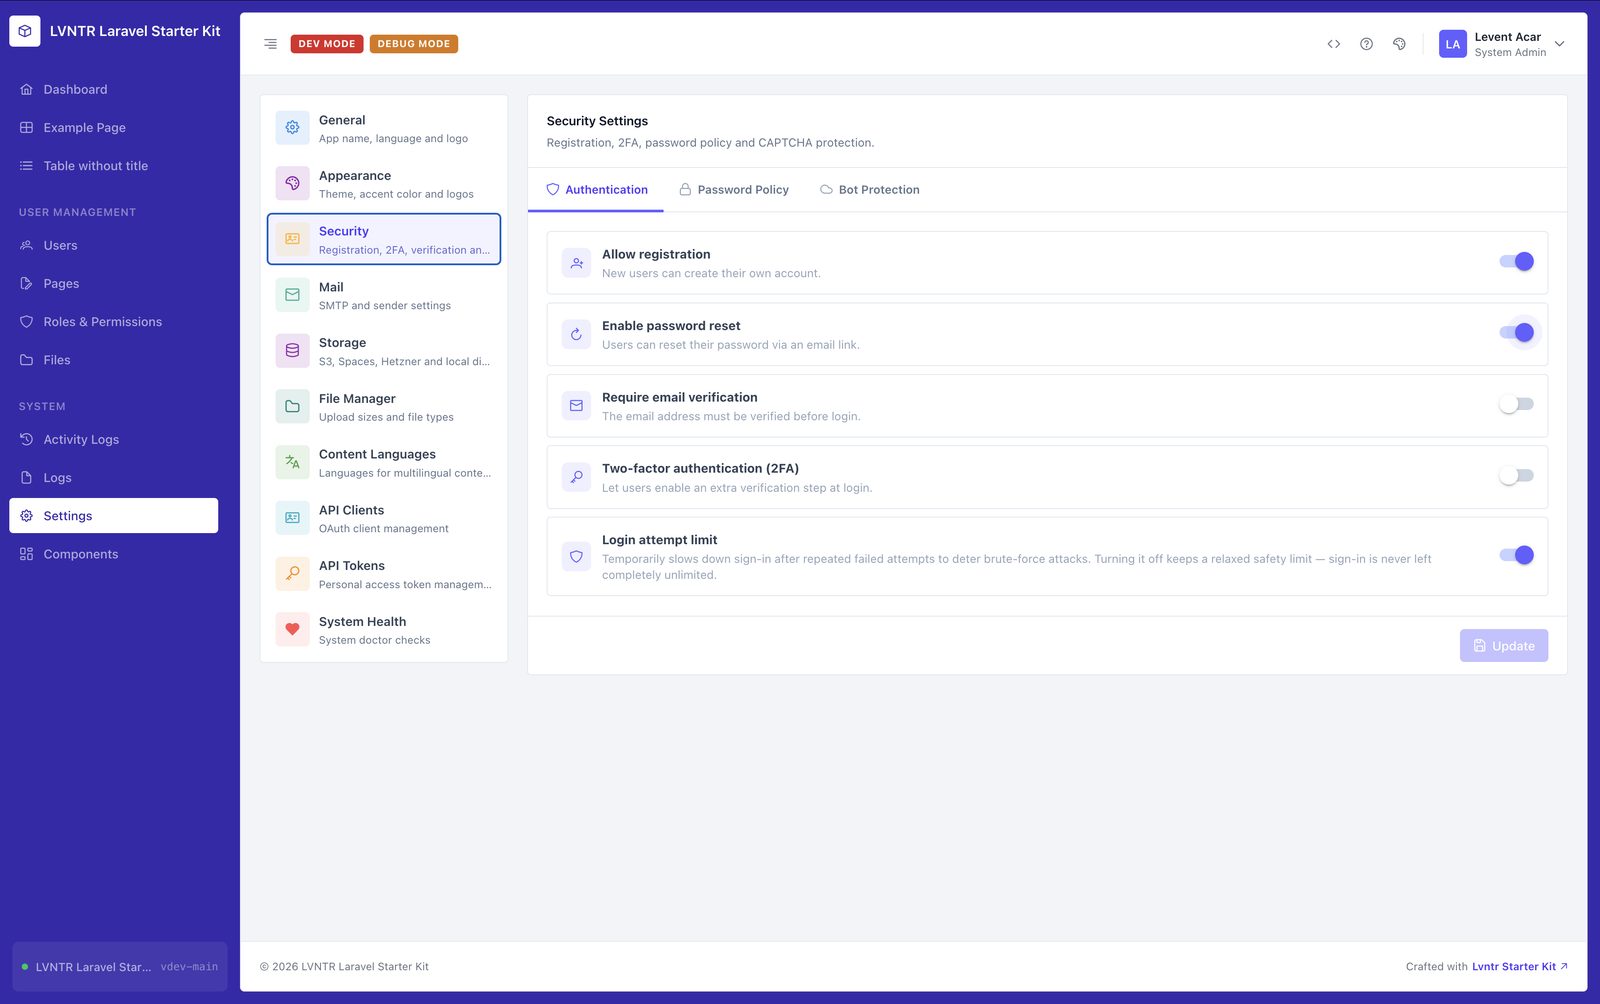This screenshot has height=1004, width=1600.
Task: Click the vdev-main version status bar
Action: 120,967
